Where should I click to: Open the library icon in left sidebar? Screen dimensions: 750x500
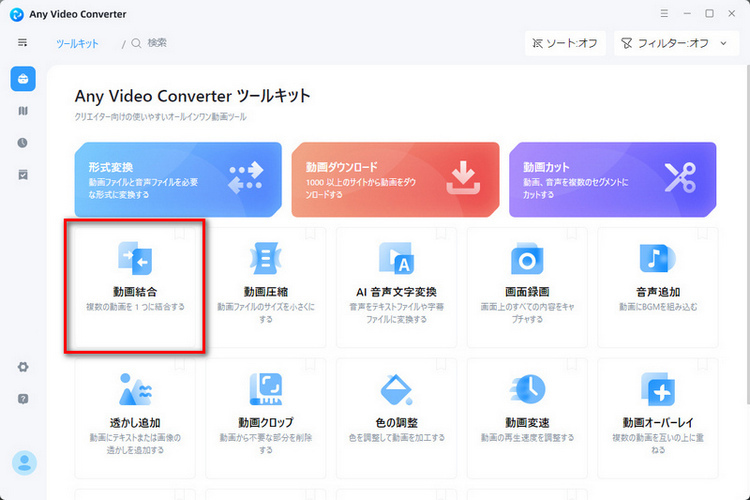23,111
